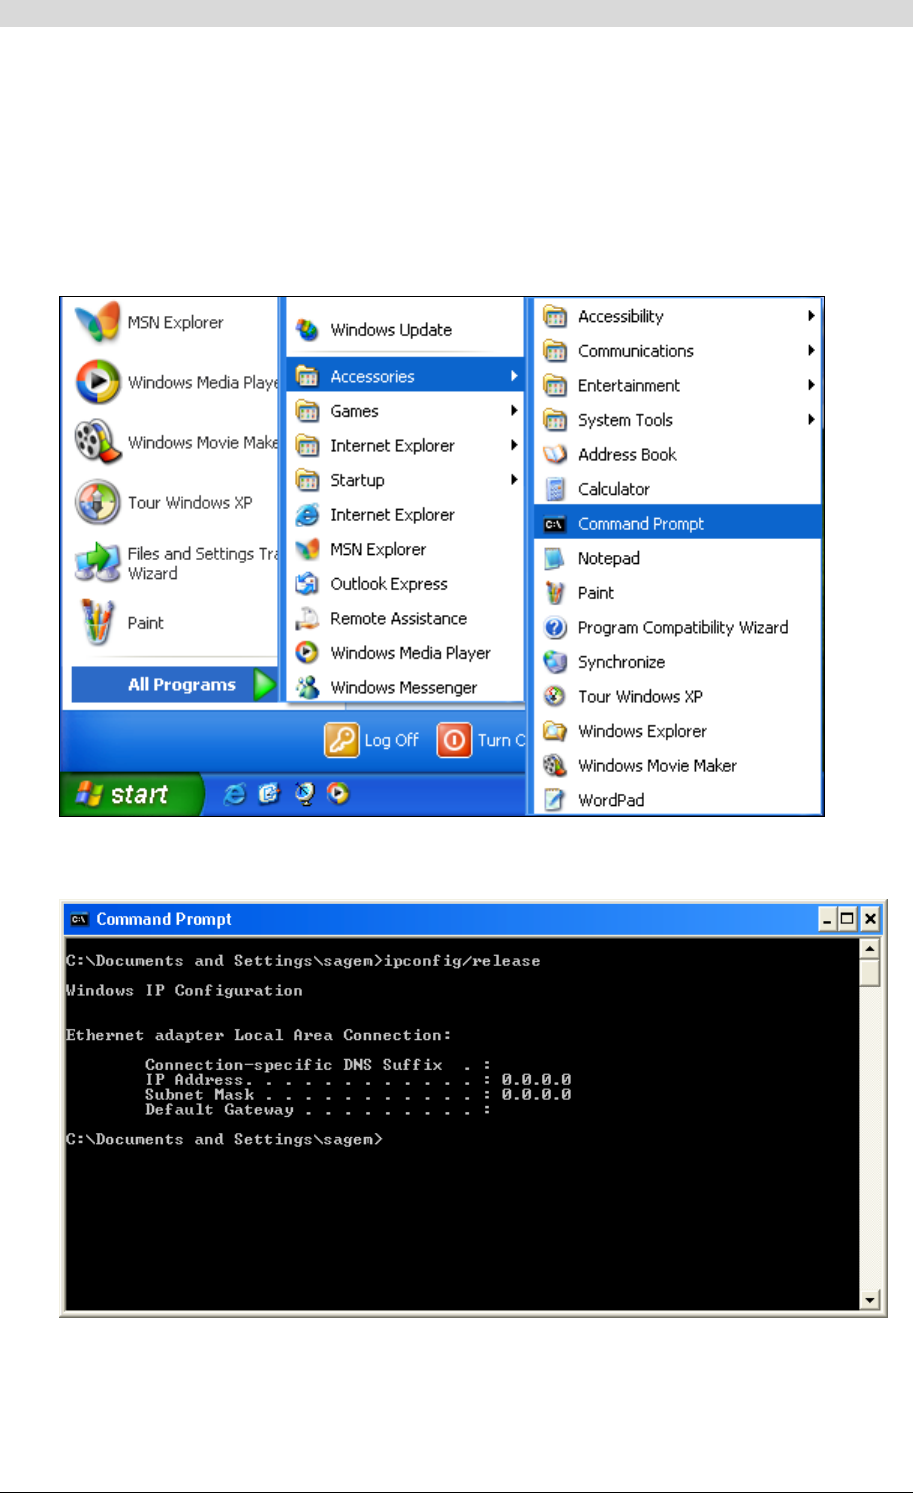Click the Program Compatibility Wizard icon
This screenshot has height=1493, width=913.
pos(555,628)
